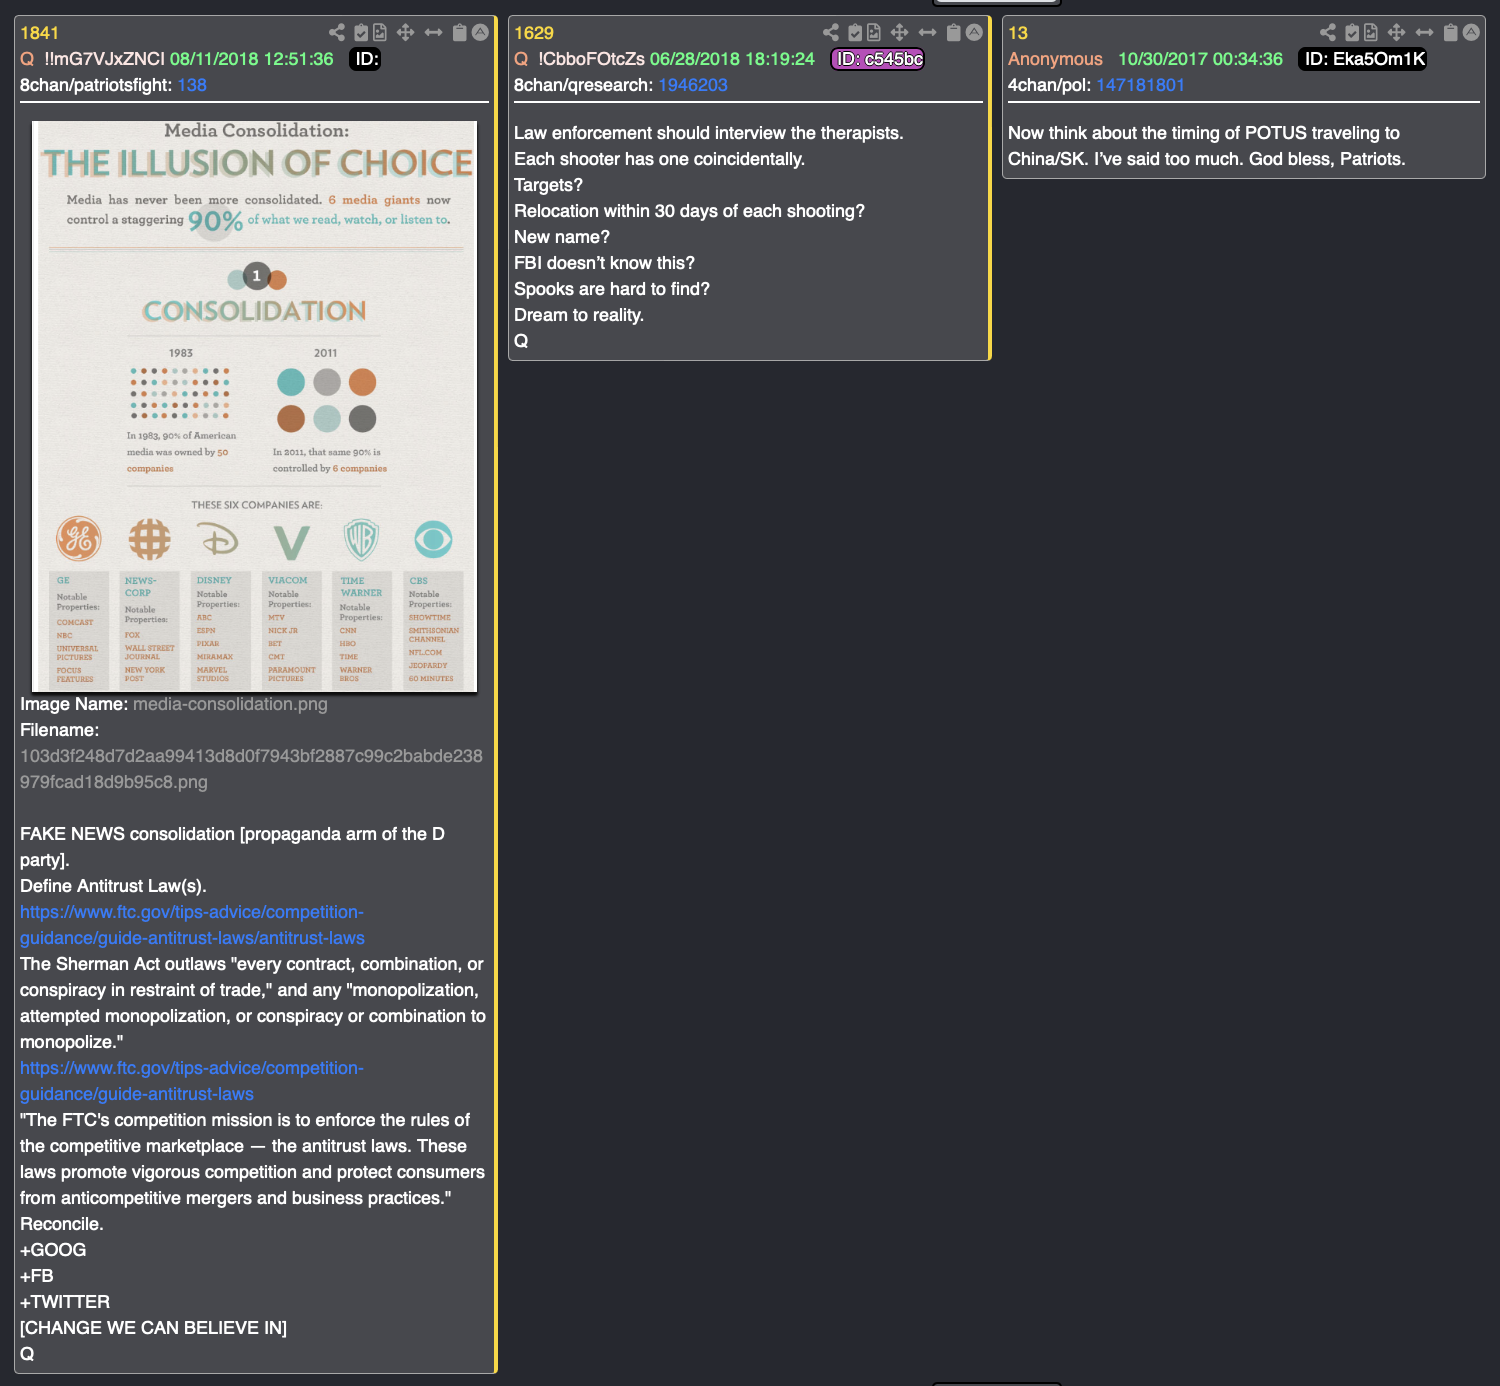Click the image-file icon on post 1629
Image resolution: width=1500 pixels, height=1386 pixels.
point(874,32)
